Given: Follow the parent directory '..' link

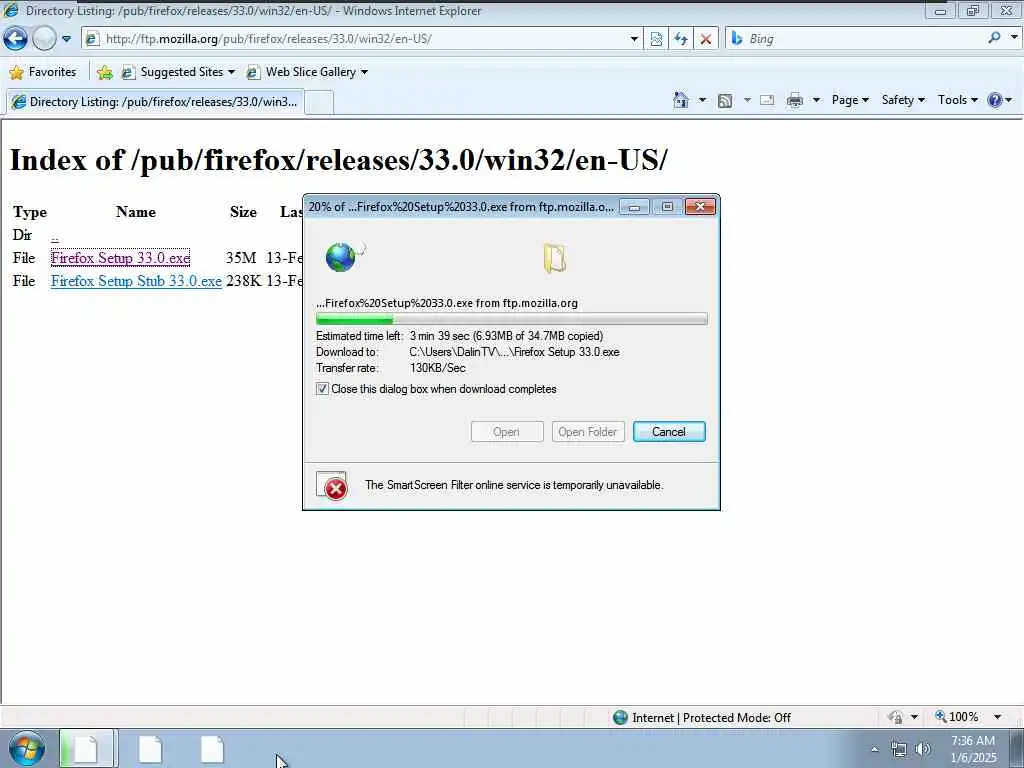Looking at the screenshot, I should [55, 236].
